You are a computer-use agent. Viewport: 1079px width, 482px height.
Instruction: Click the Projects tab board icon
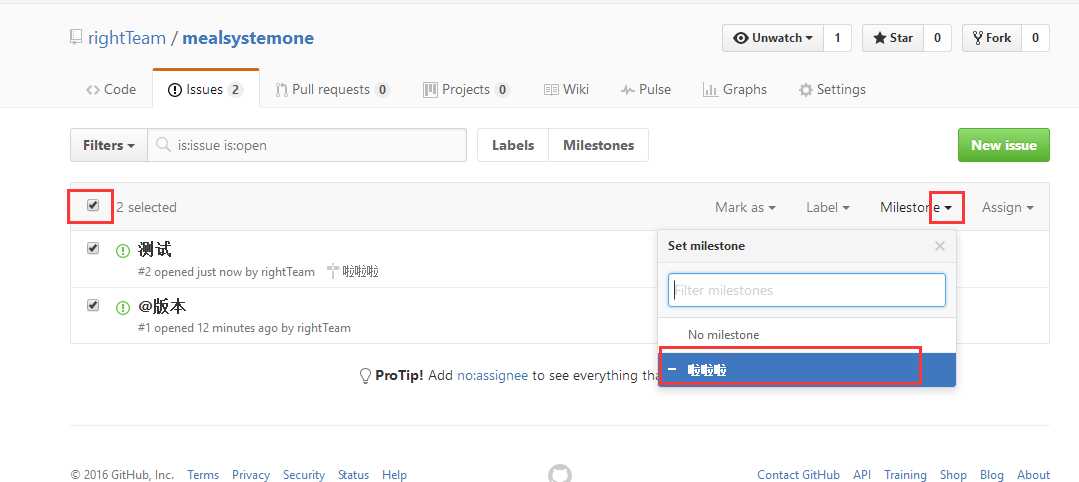(430, 90)
